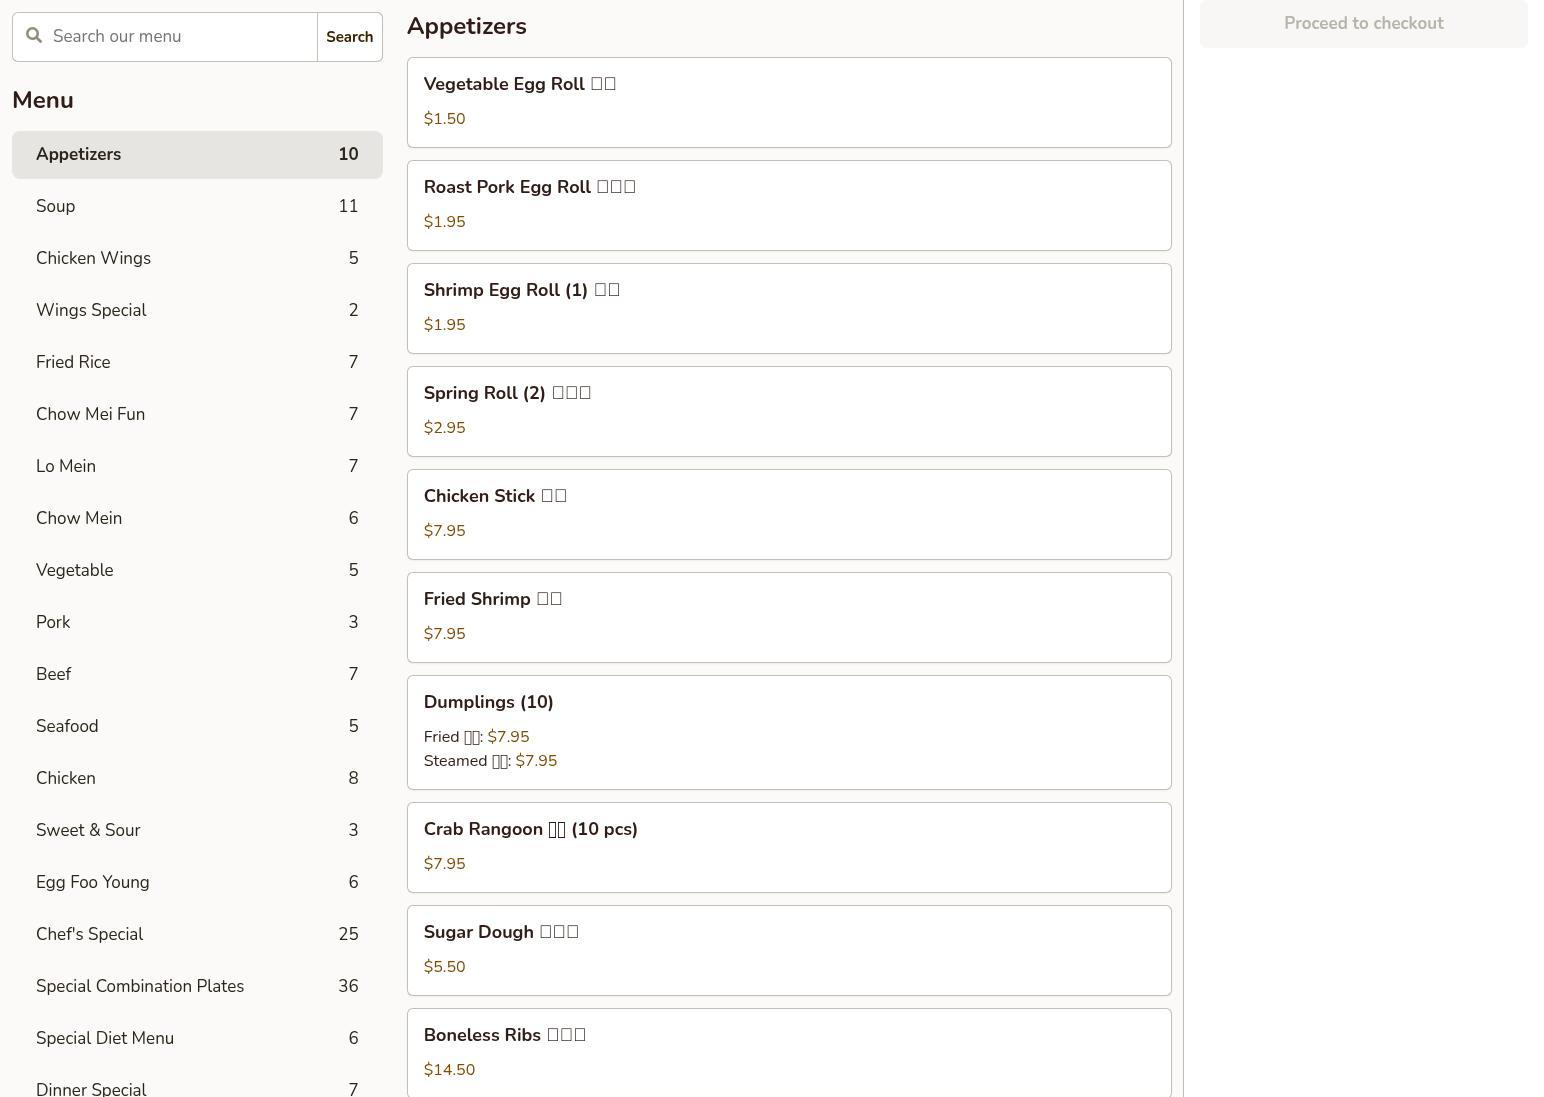
Task: Open Sweet & Sour category
Action: coord(197,831)
